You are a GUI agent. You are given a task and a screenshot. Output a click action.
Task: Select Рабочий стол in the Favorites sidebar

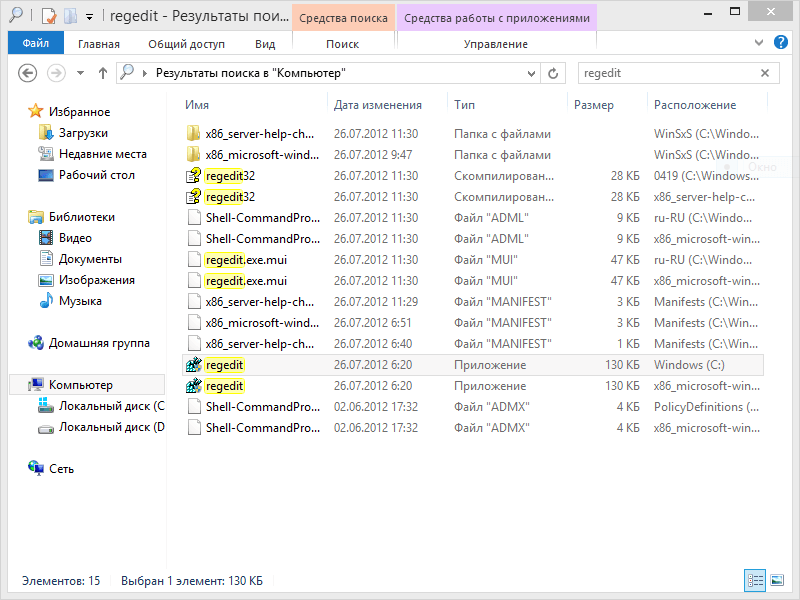click(96, 175)
